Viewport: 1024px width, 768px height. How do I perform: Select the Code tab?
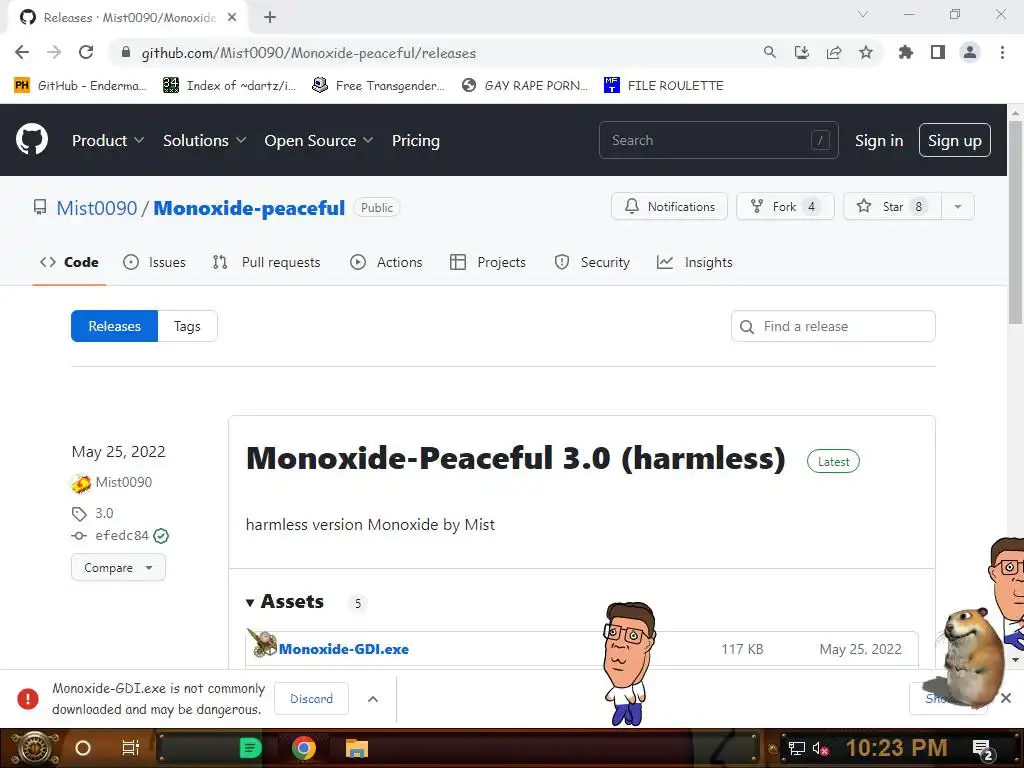click(x=69, y=262)
